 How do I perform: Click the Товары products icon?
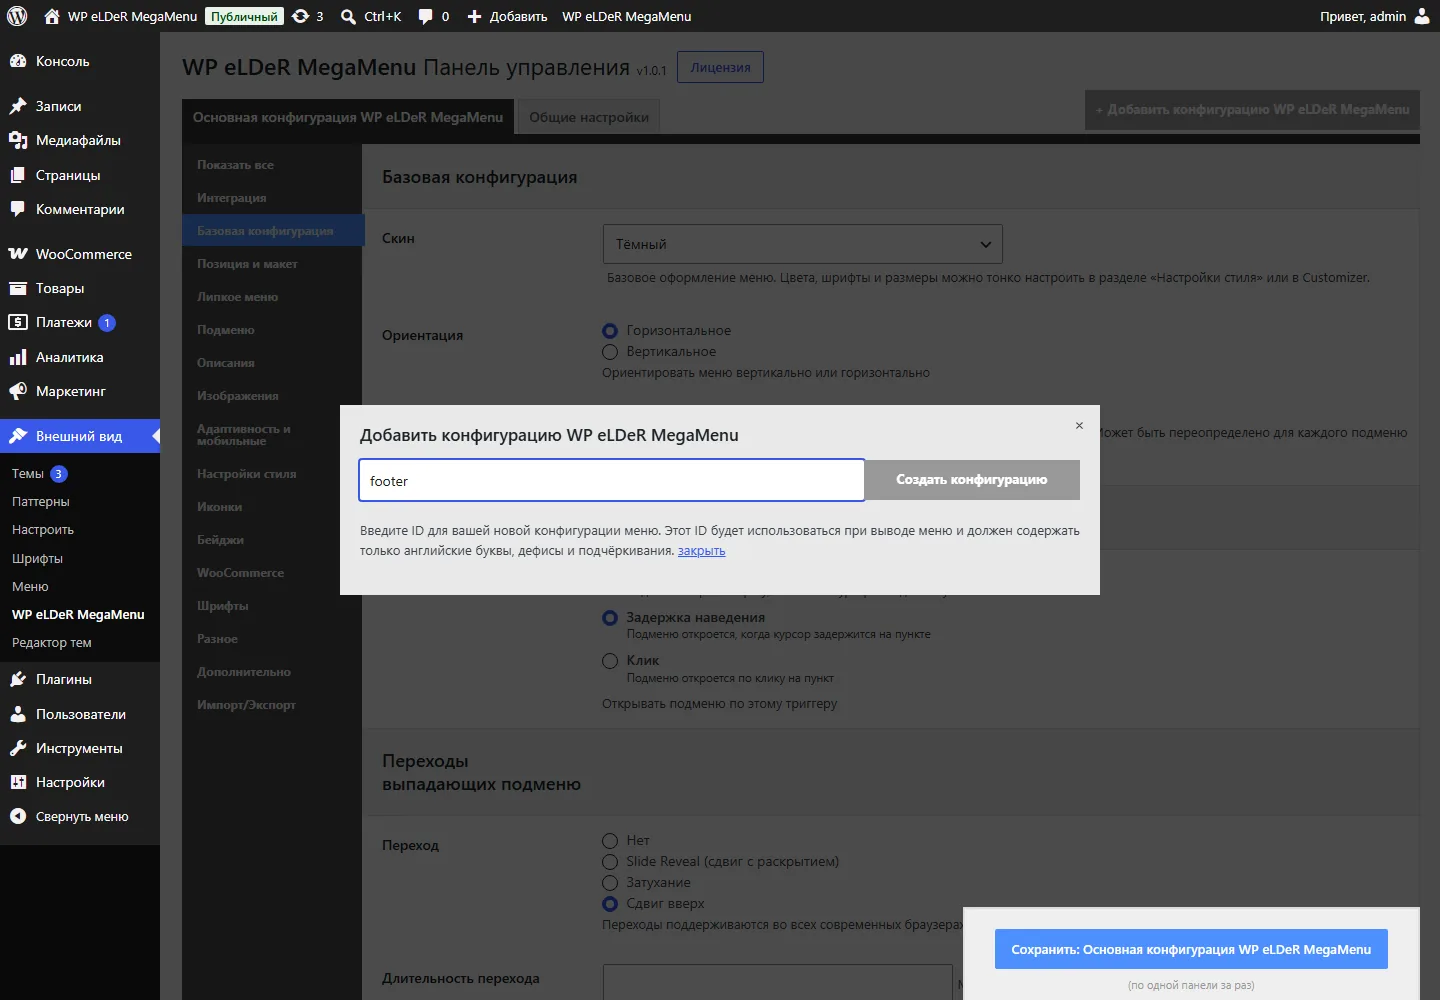point(18,288)
